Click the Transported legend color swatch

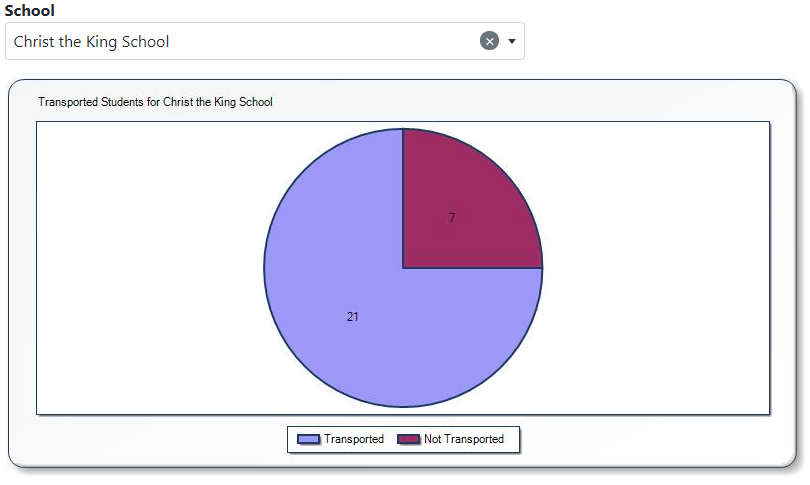point(308,440)
